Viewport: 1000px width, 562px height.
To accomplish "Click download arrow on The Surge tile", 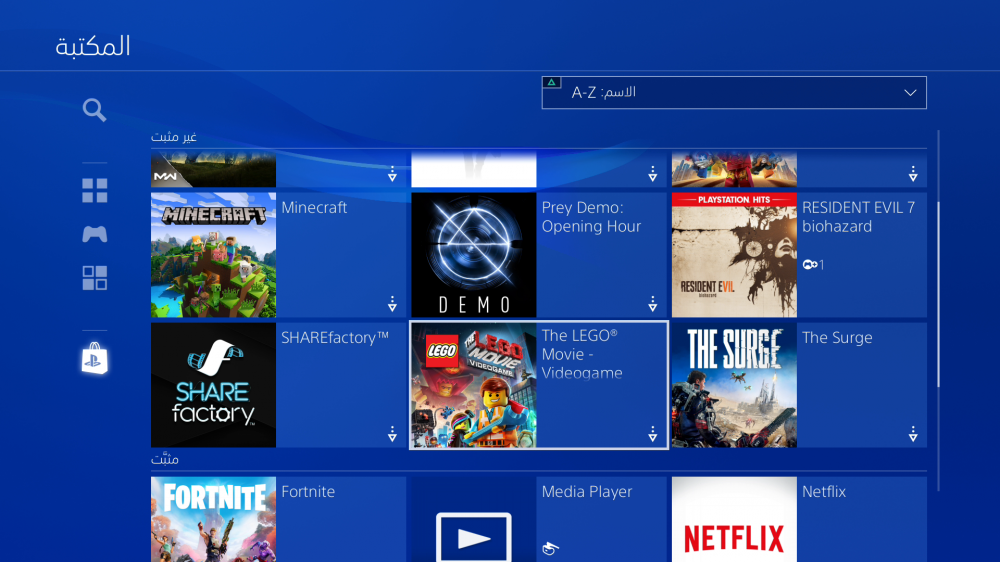I will click(913, 434).
